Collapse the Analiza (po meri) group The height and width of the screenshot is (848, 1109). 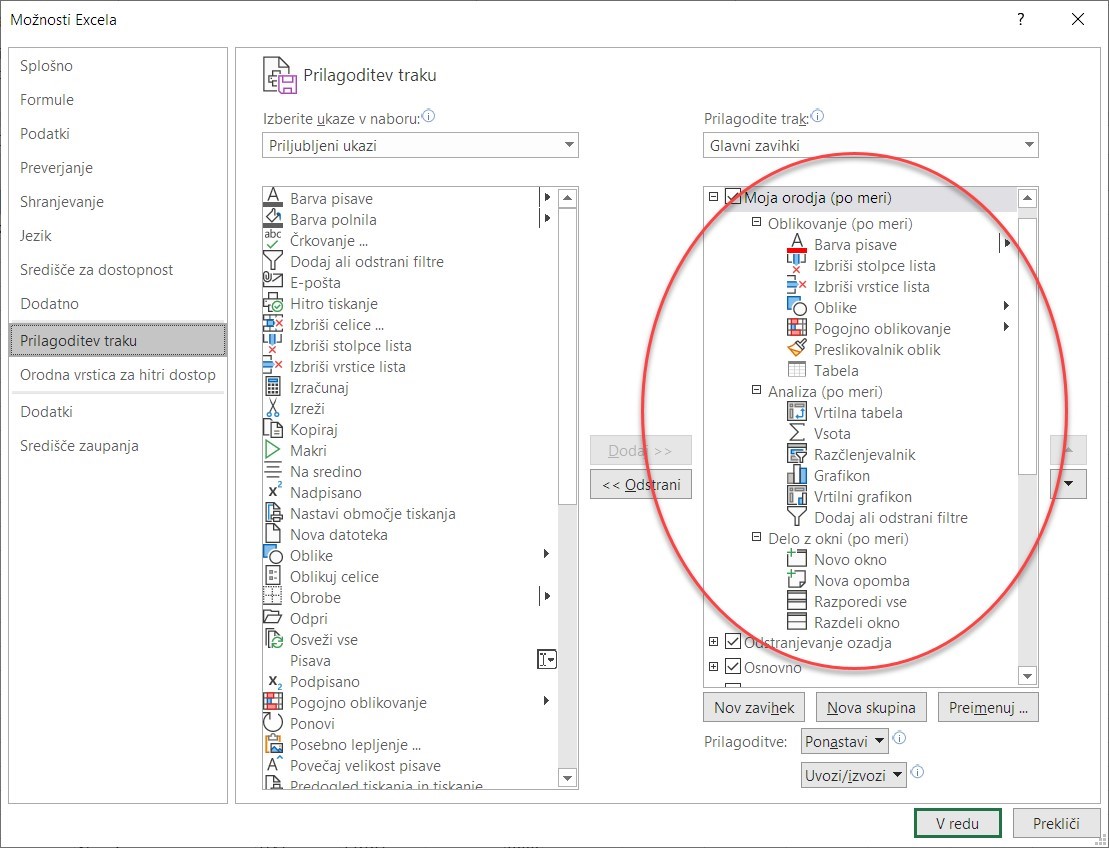coord(756,390)
